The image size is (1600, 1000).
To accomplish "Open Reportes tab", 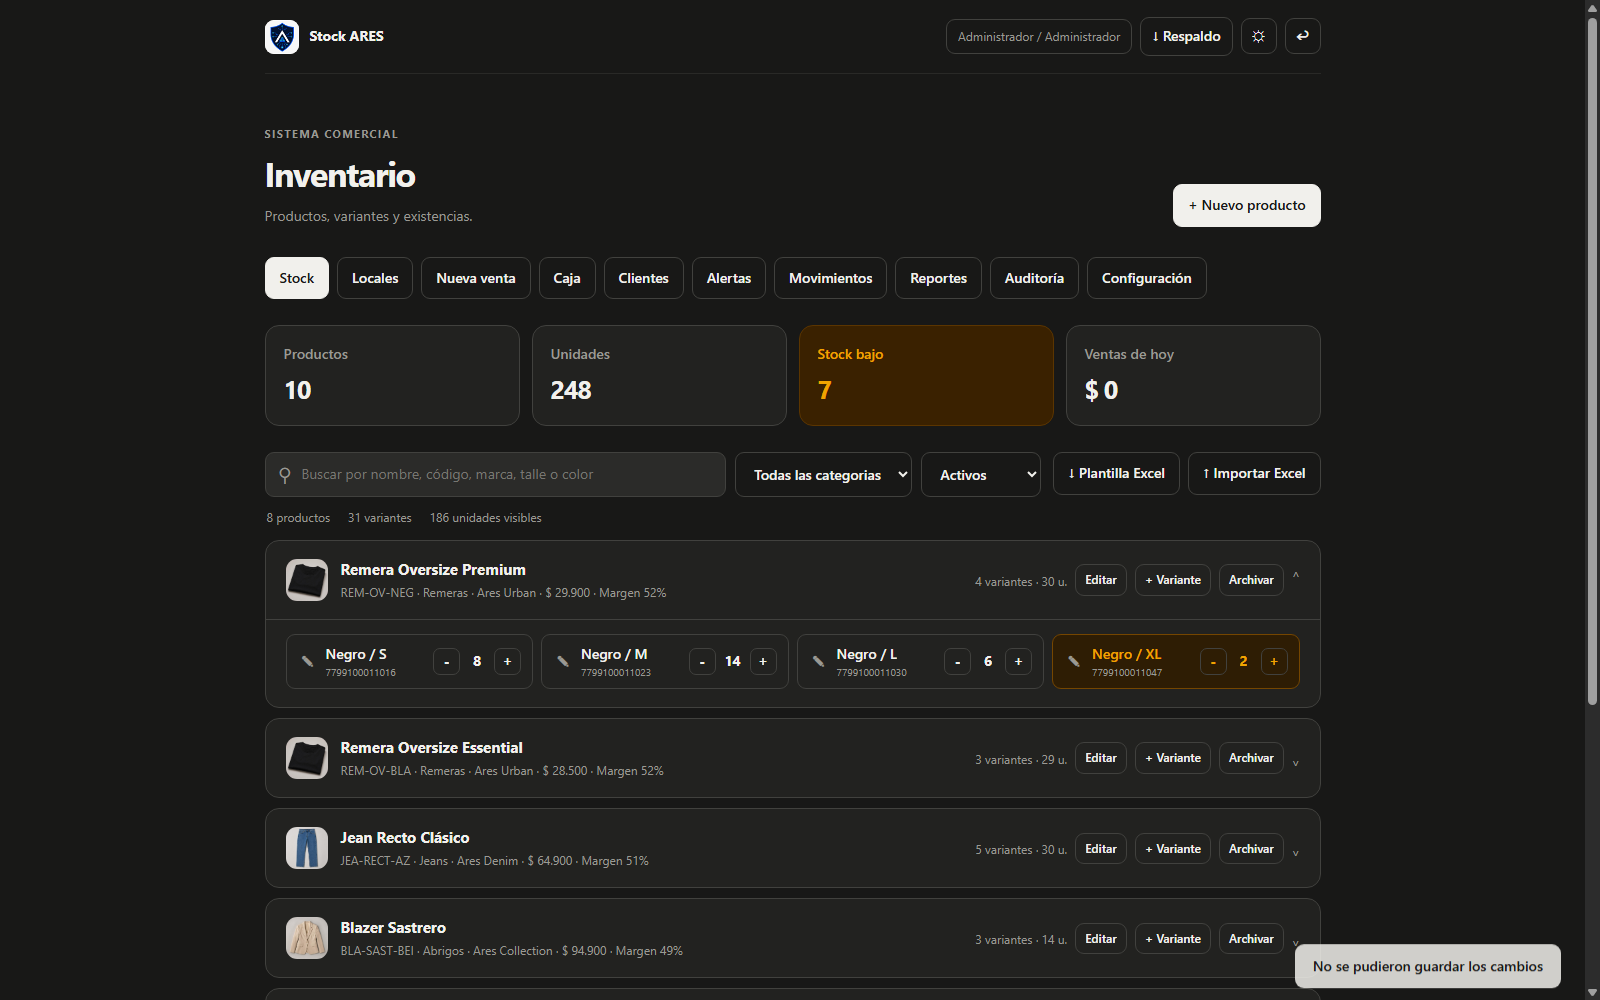I will (x=939, y=278).
